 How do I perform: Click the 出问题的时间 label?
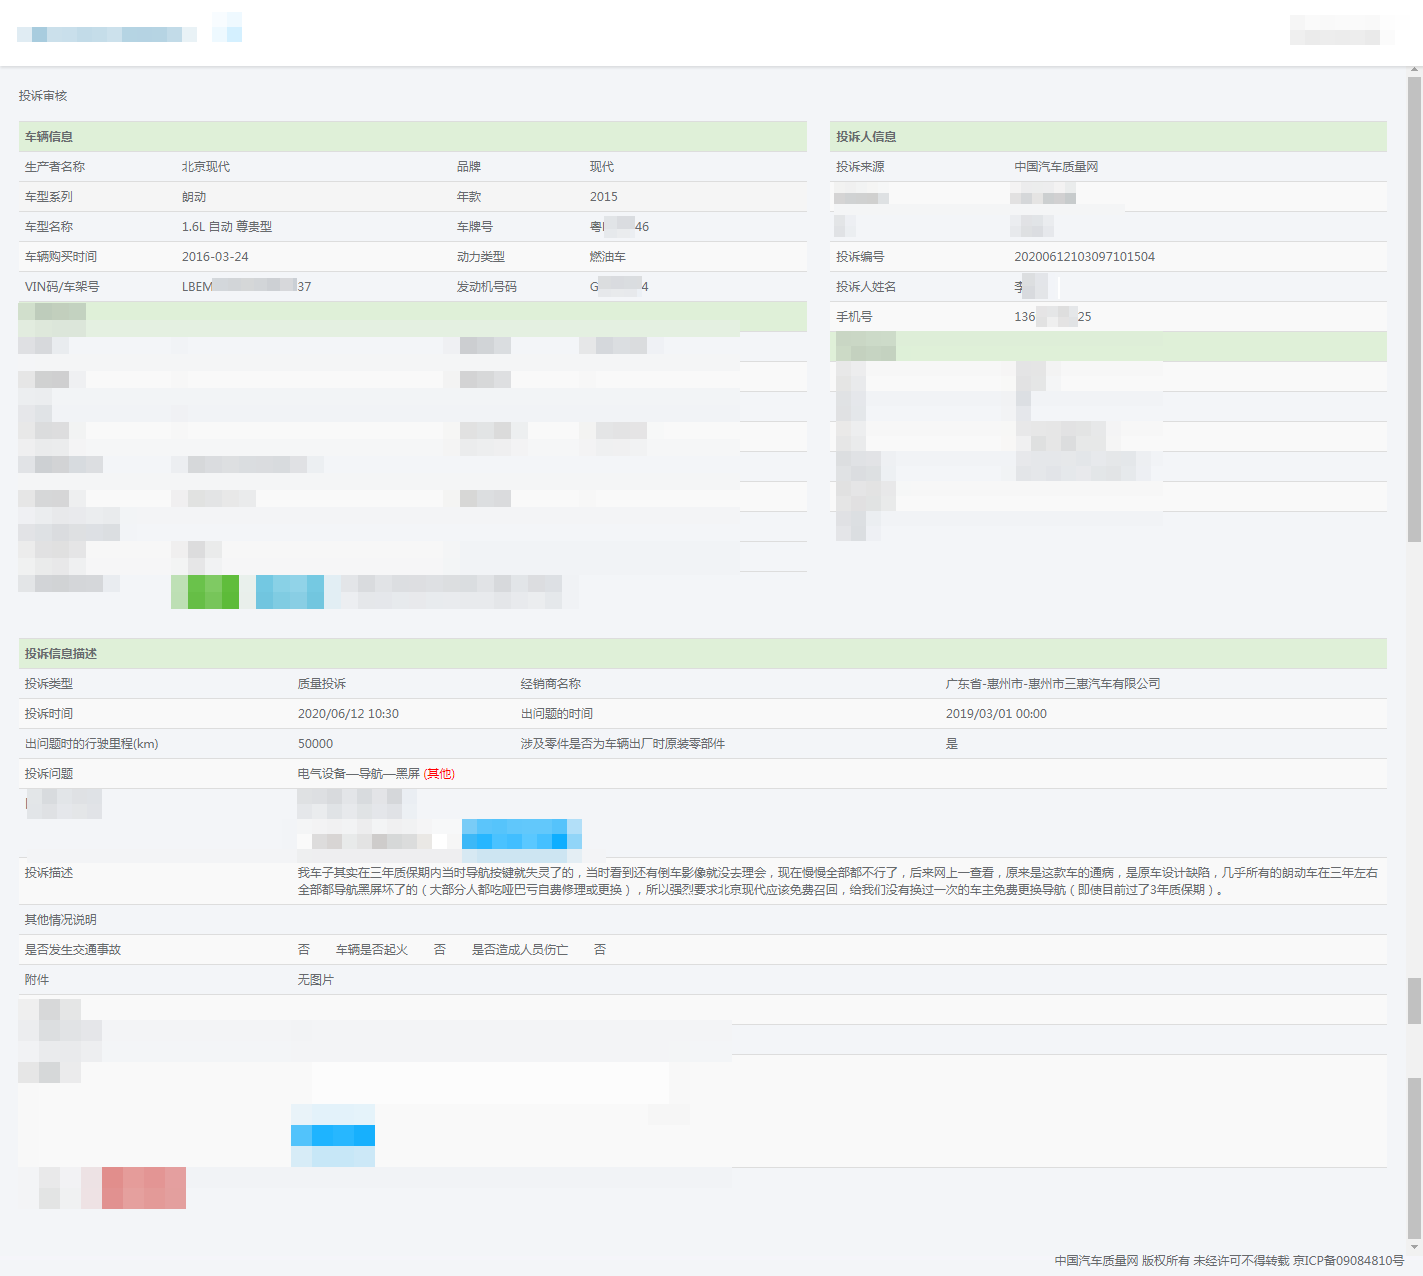tap(557, 714)
